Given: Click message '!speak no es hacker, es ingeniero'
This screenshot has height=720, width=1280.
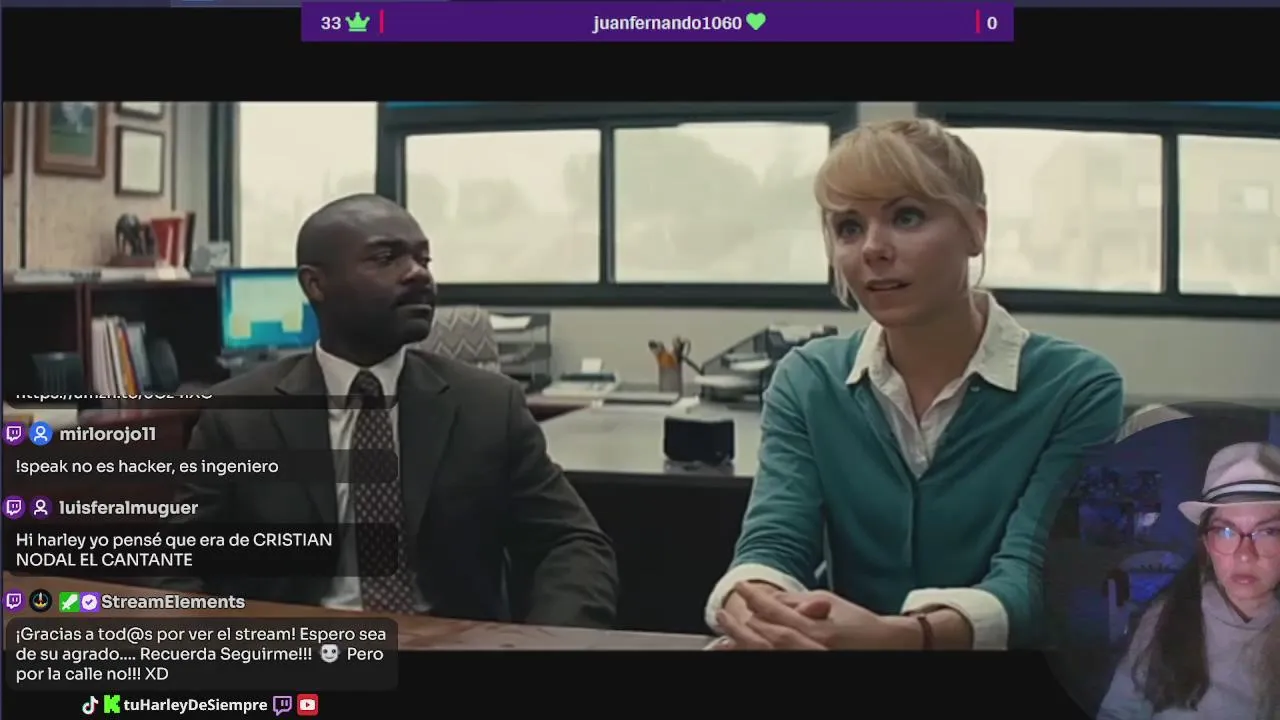Looking at the screenshot, I should [x=147, y=466].
